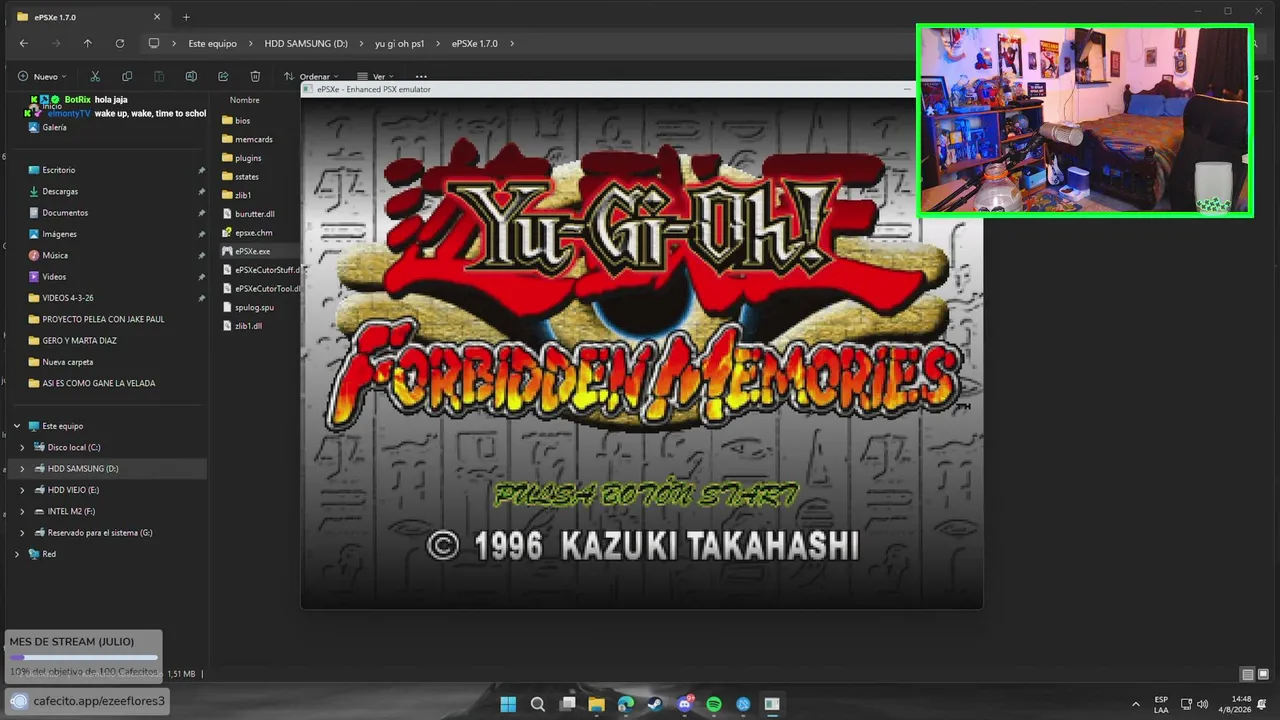Collapse the Este equipo tree node
The height and width of the screenshot is (720, 1280).
pyautogui.click(x=17, y=426)
